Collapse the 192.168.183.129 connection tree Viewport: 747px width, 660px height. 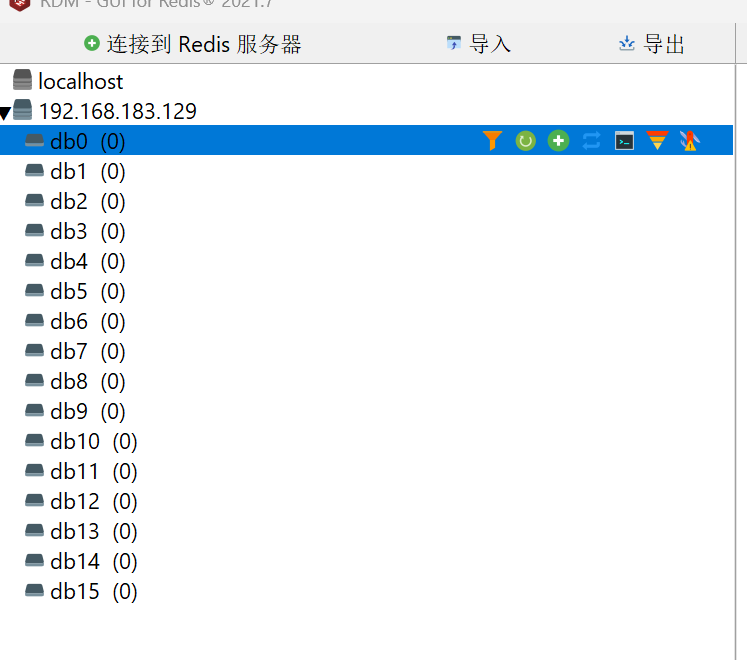pyautogui.click(x=5, y=113)
